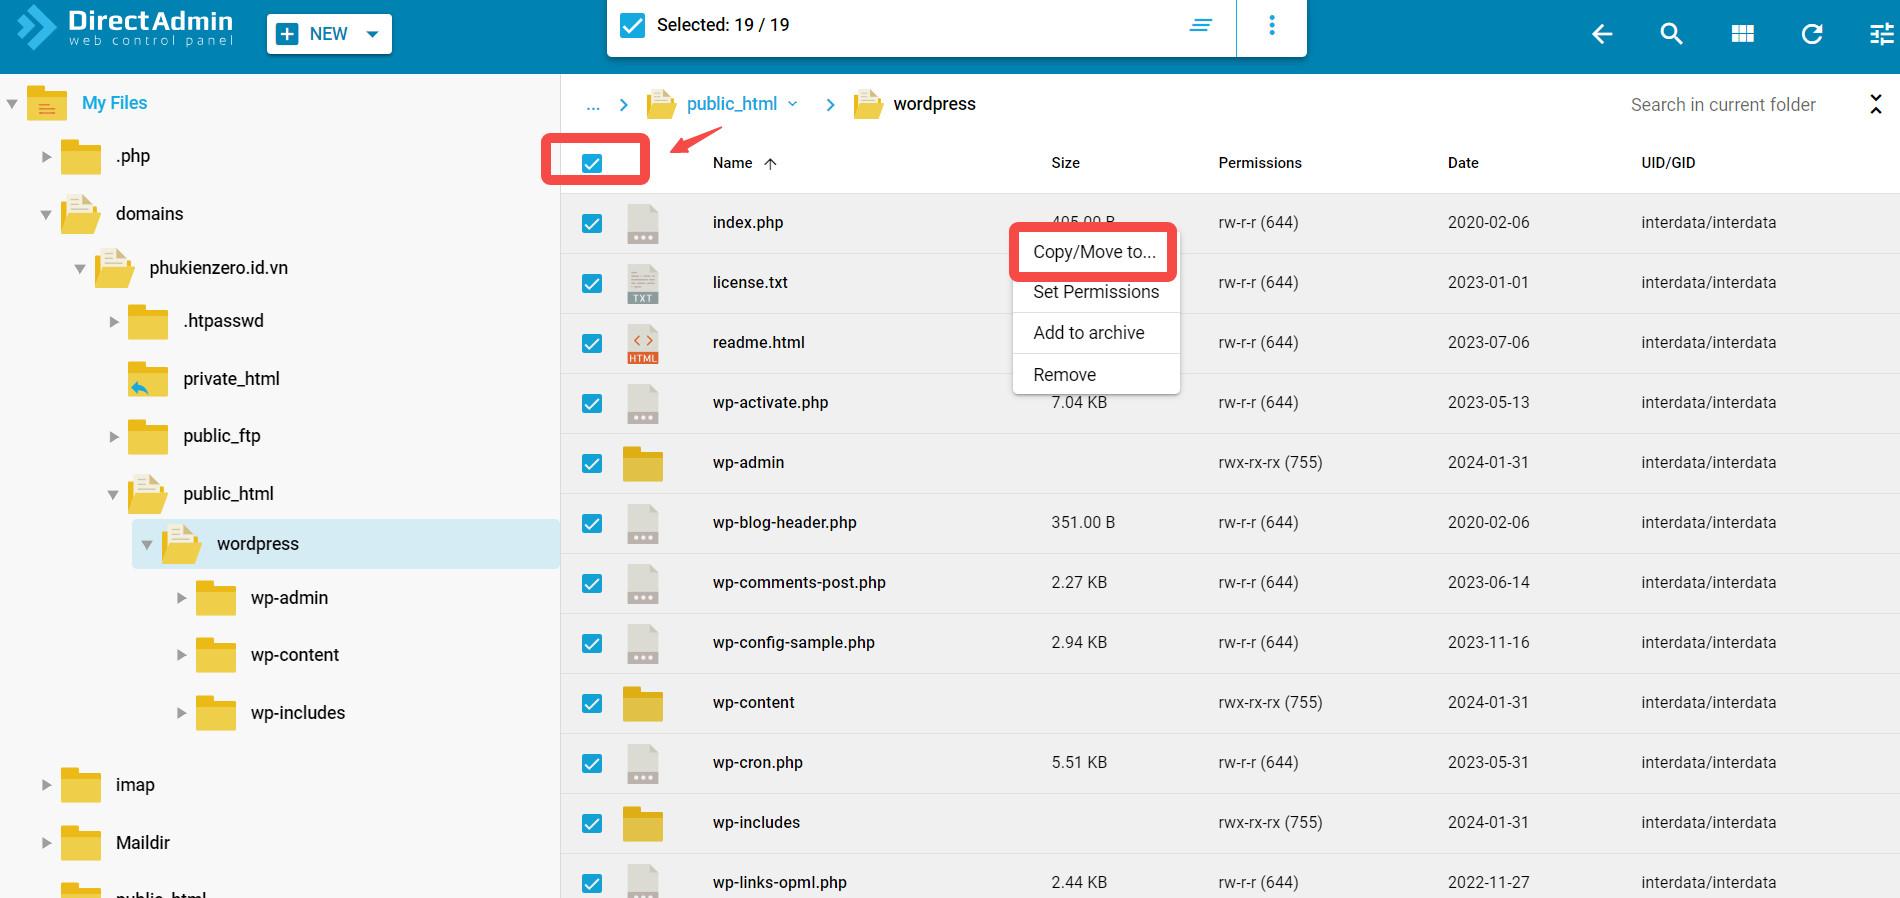1900x898 pixels.
Task: Uncheck the index.php checkbox
Action: (x=592, y=223)
